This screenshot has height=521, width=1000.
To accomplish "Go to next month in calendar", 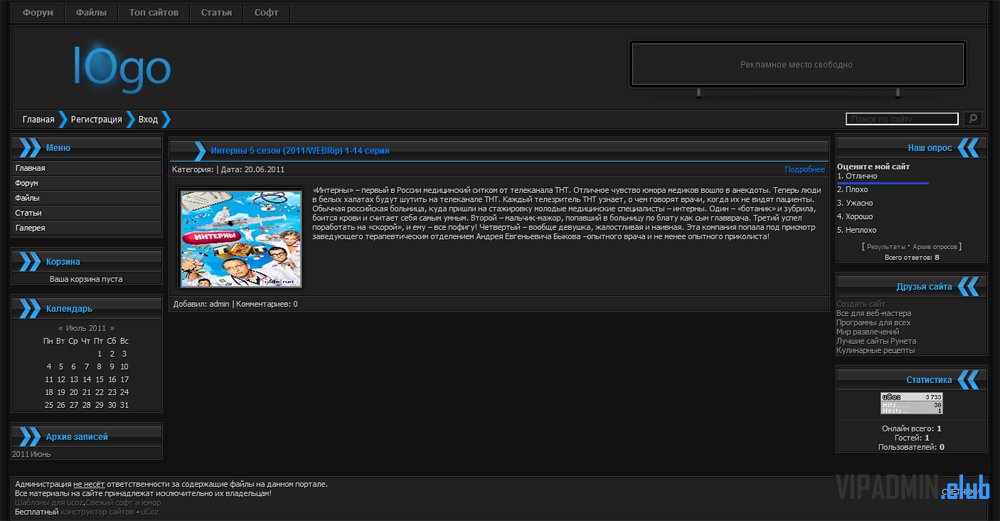I will tap(112, 328).
